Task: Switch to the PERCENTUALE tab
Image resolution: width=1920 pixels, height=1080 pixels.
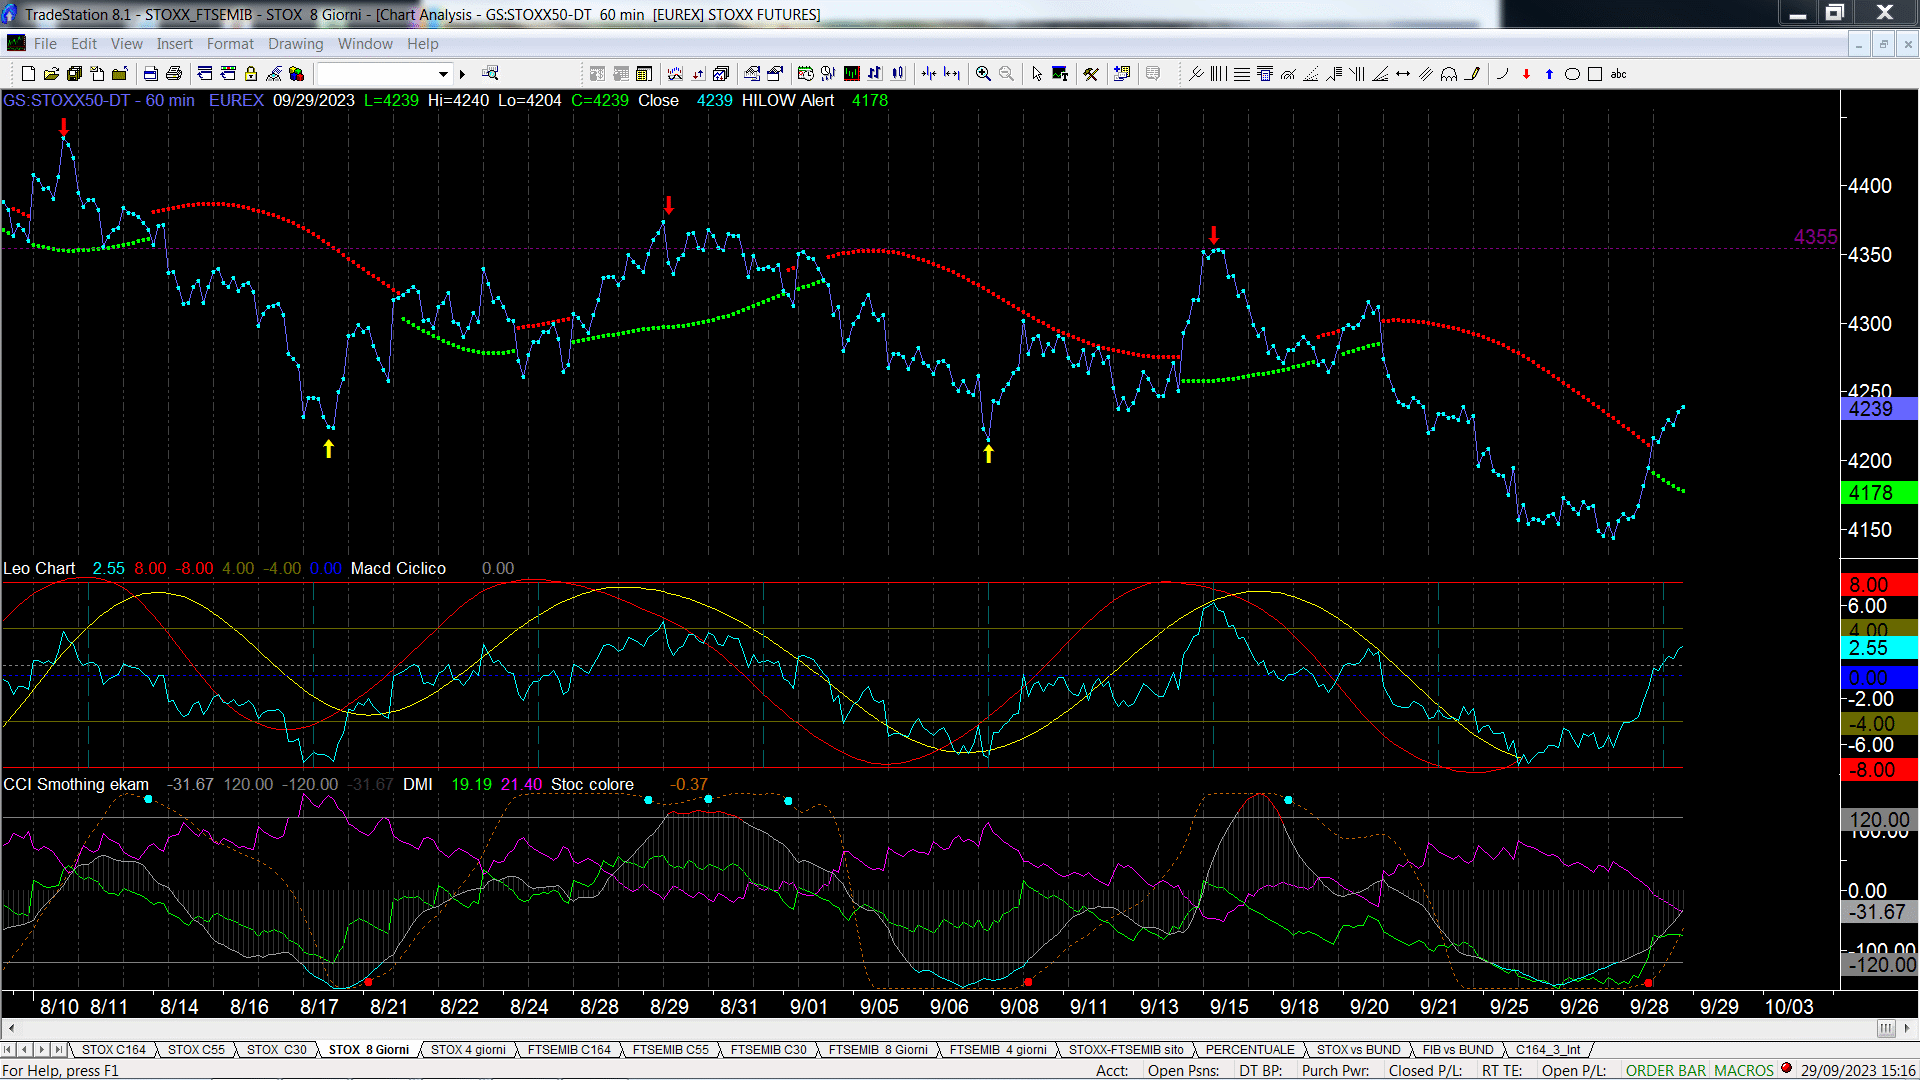Action: 1250,1050
